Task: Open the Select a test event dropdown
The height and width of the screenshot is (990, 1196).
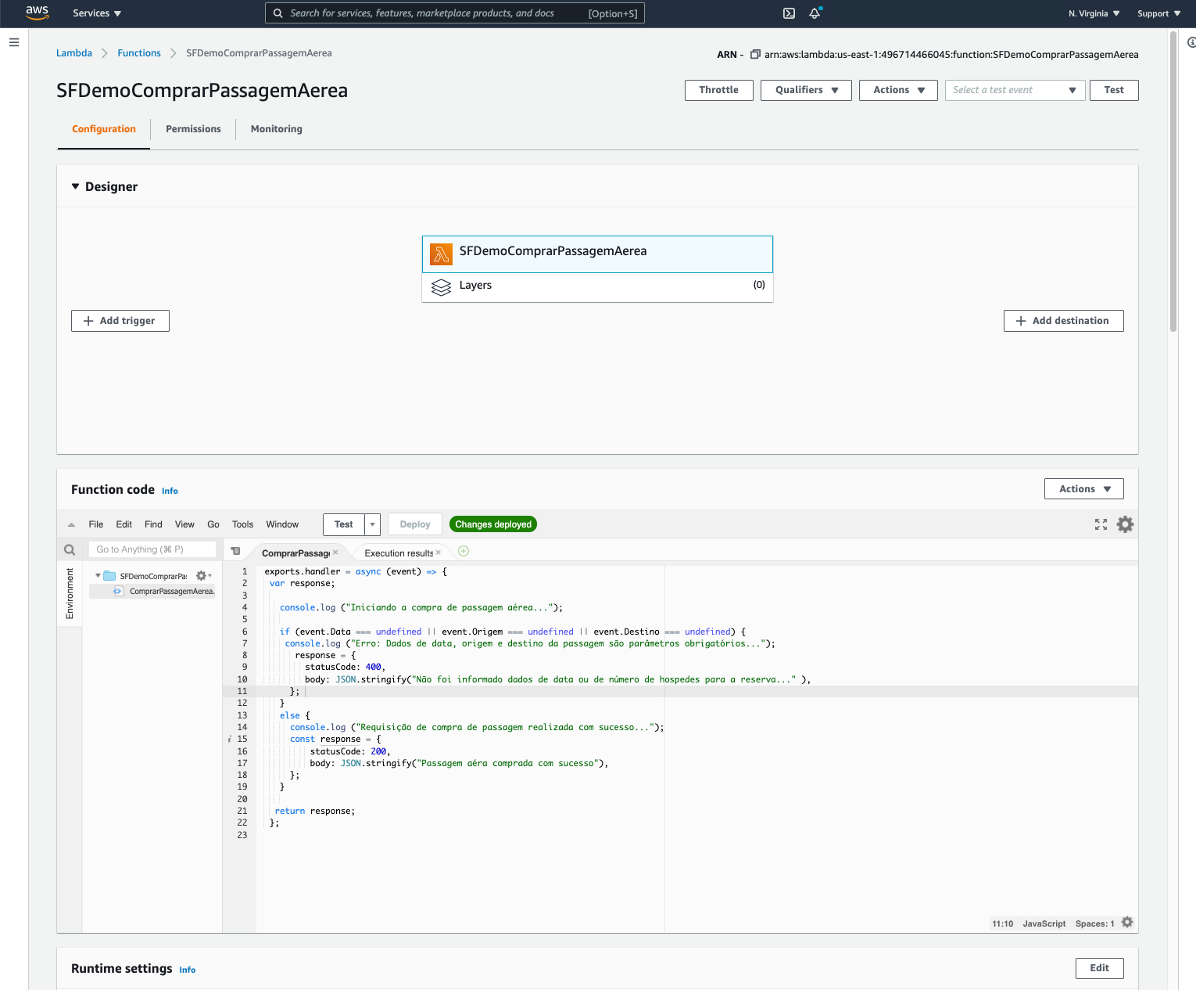Action: (x=1015, y=90)
